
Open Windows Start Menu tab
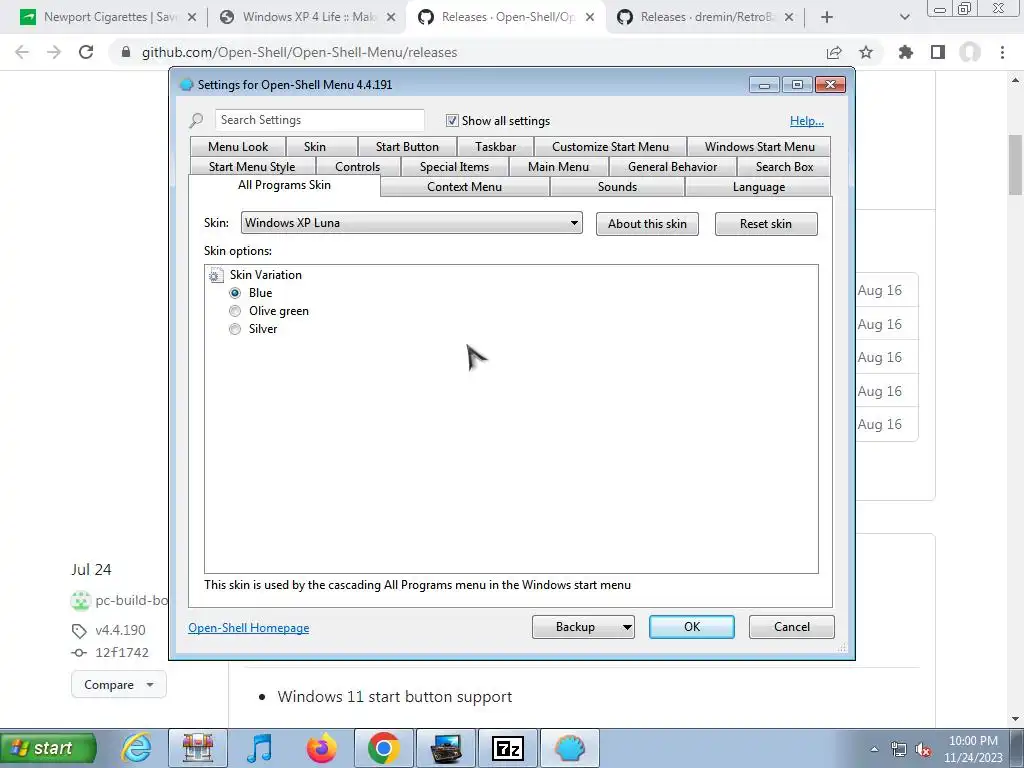click(760, 146)
